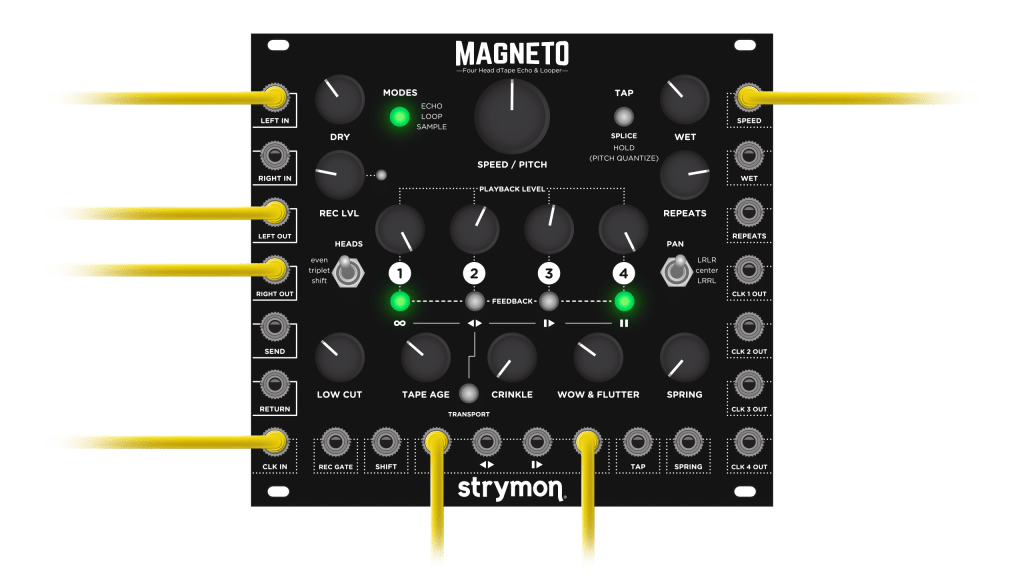Click the SPEED CV jack
This screenshot has height=576, width=1024.
[x=748, y=98]
